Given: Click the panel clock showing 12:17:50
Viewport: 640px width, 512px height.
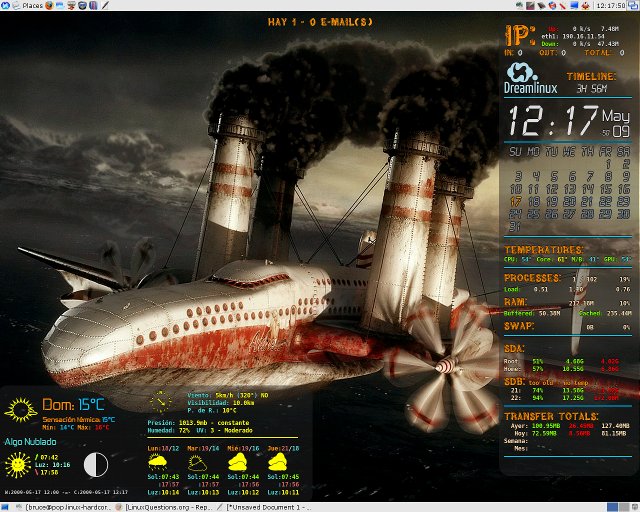Looking at the screenshot, I should point(611,6).
